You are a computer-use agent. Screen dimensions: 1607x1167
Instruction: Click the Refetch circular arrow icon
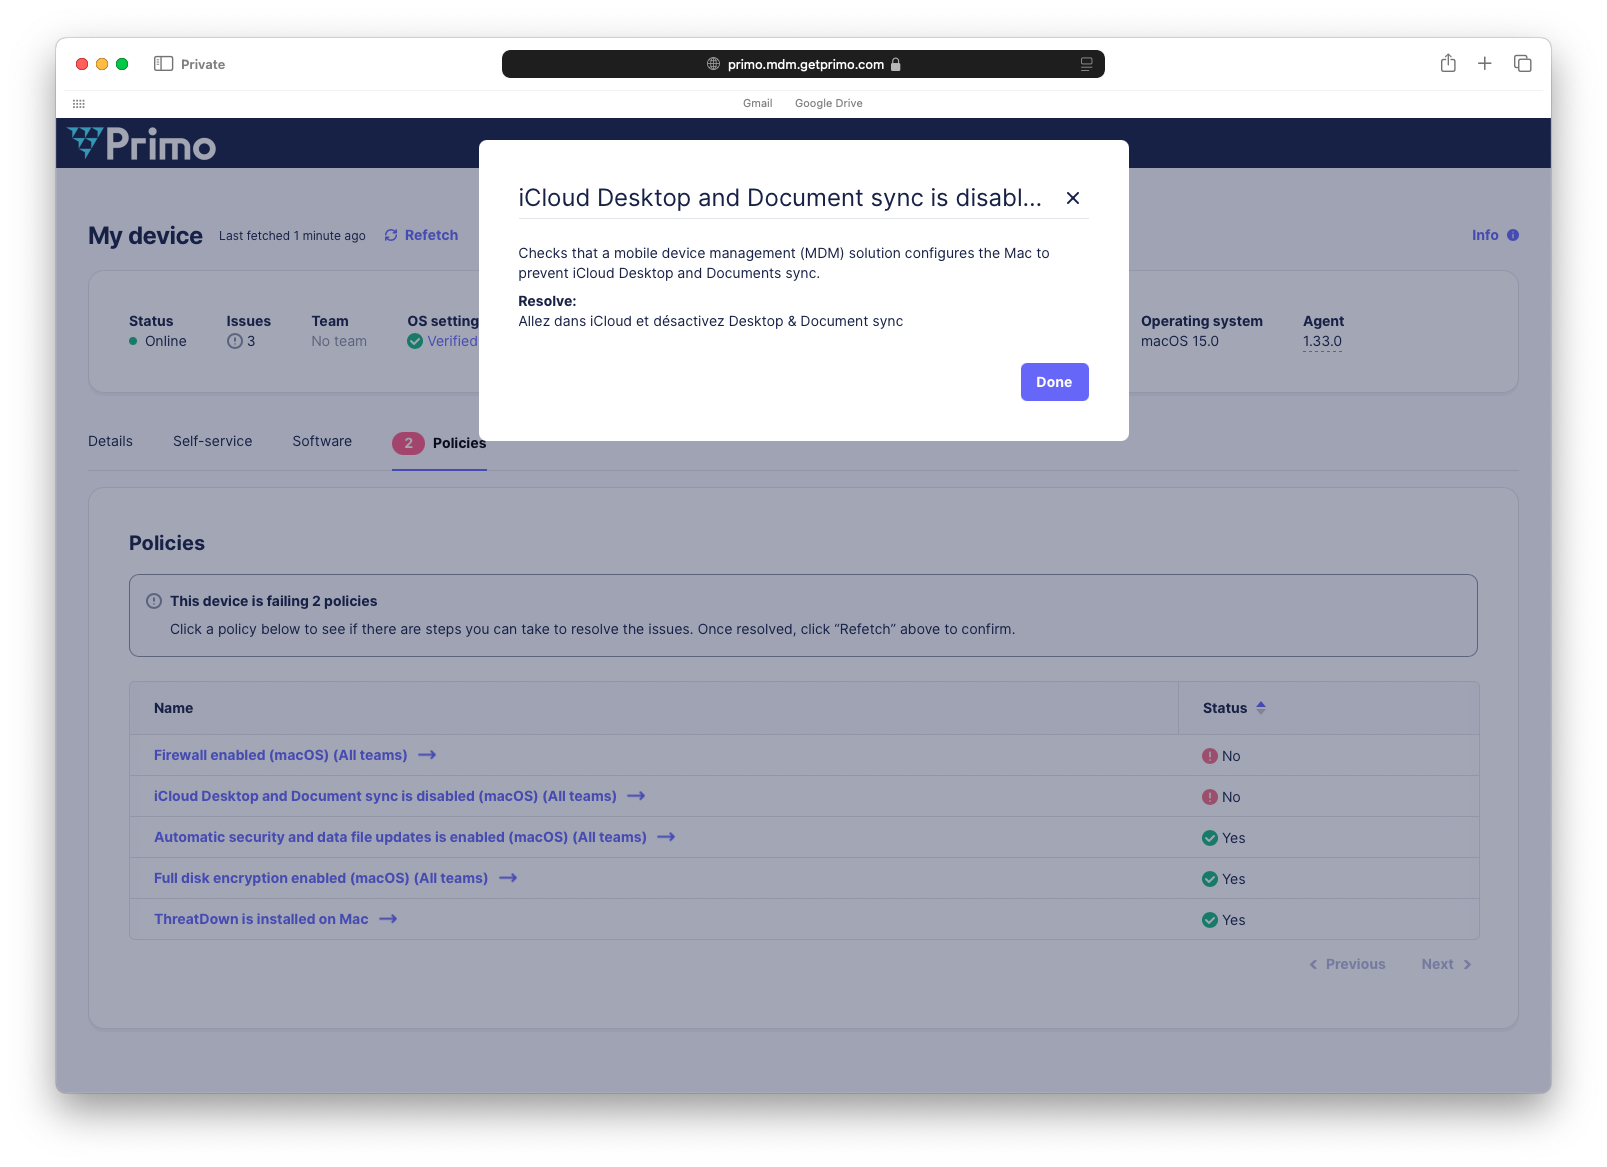pyautogui.click(x=391, y=235)
